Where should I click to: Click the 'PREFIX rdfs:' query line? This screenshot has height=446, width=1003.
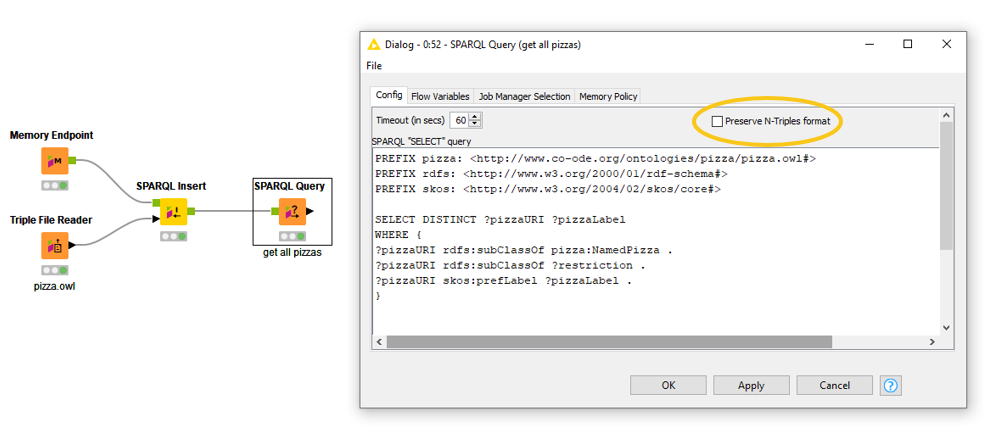click(551, 173)
